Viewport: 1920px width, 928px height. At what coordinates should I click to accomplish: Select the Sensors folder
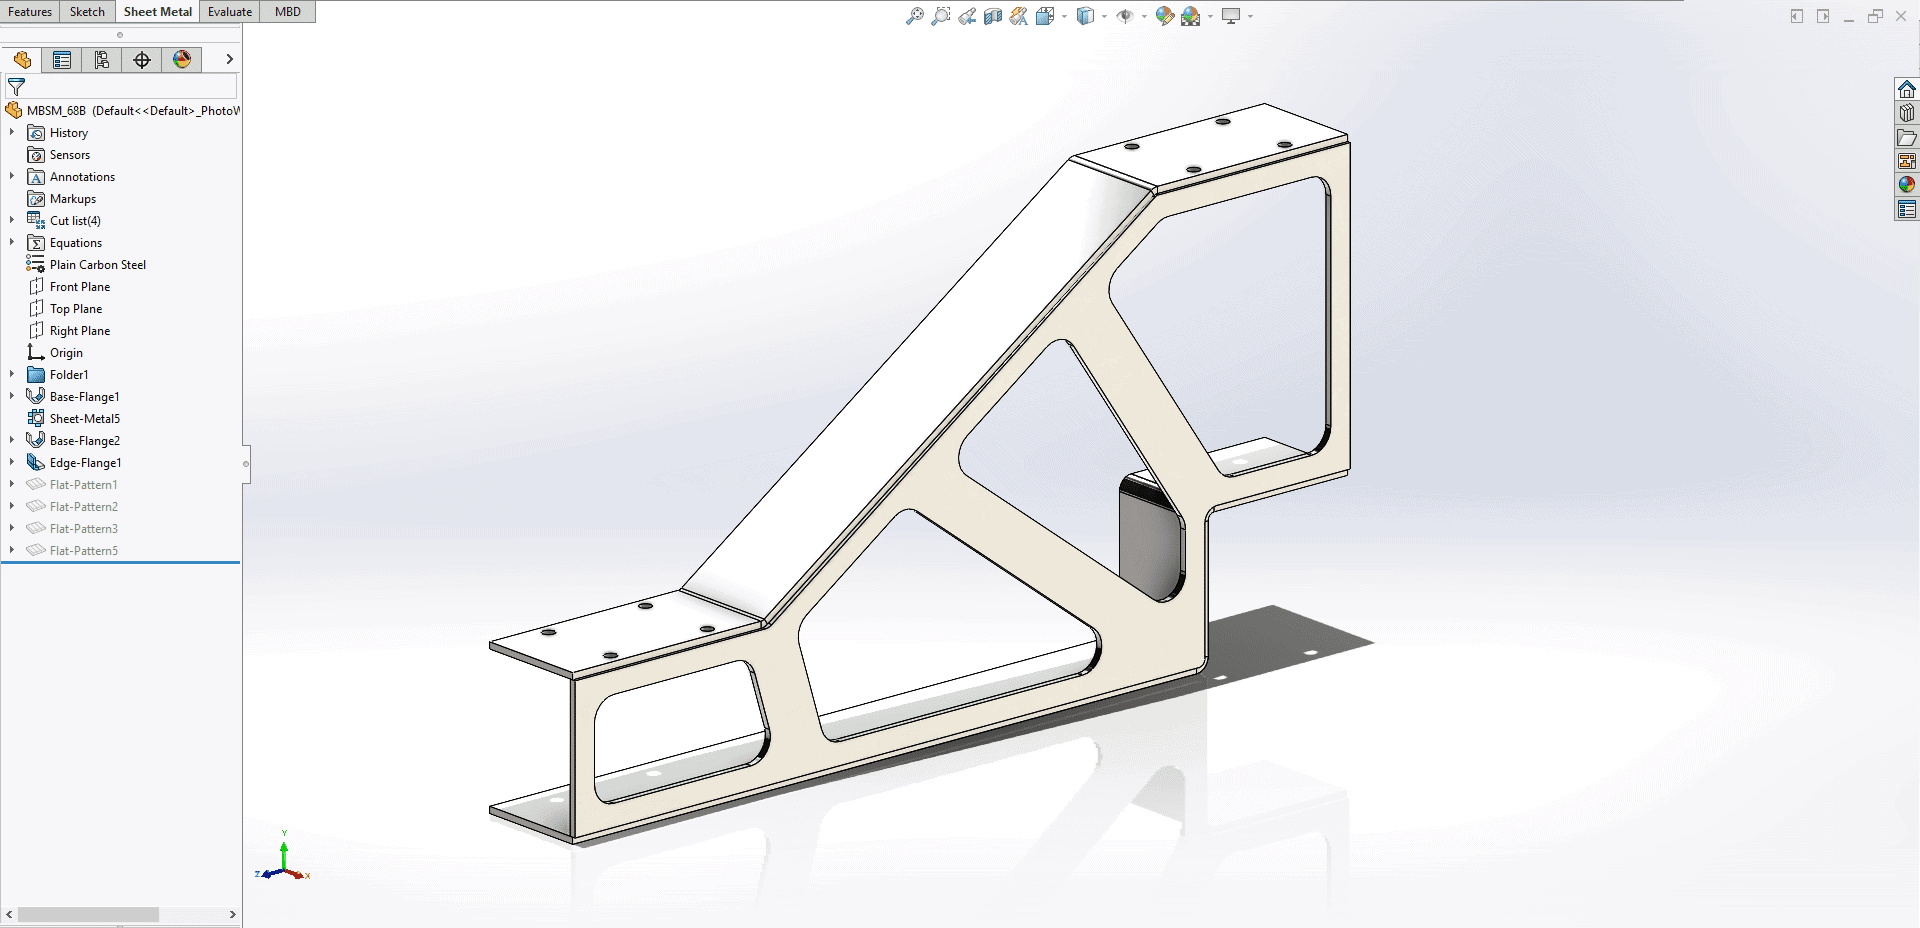pyautogui.click(x=59, y=155)
